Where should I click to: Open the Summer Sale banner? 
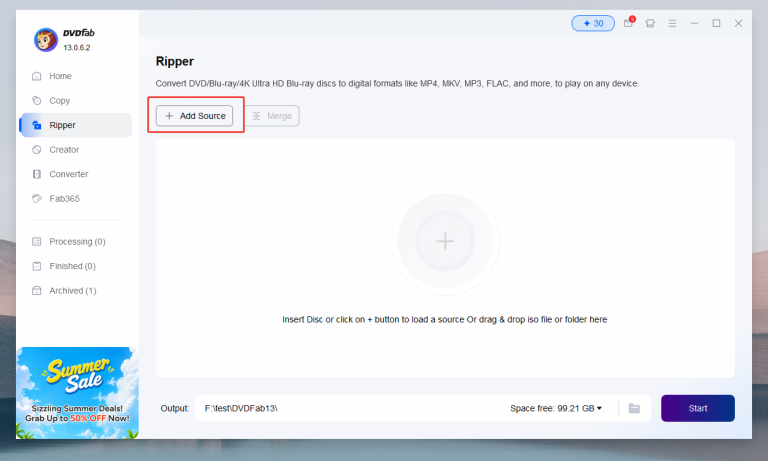coord(77,392)
